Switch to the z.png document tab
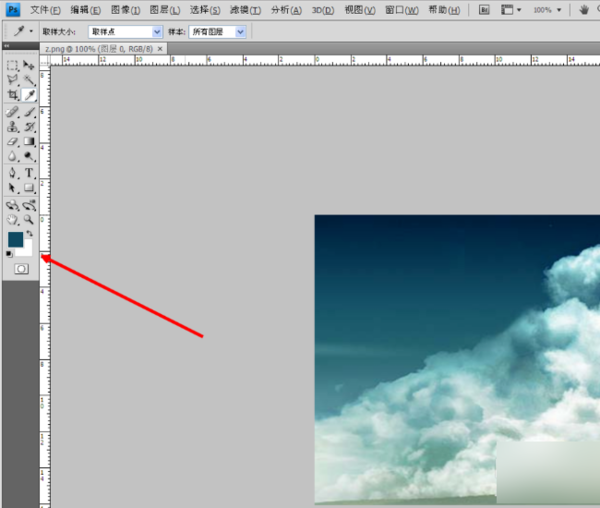 coord(99,49)
